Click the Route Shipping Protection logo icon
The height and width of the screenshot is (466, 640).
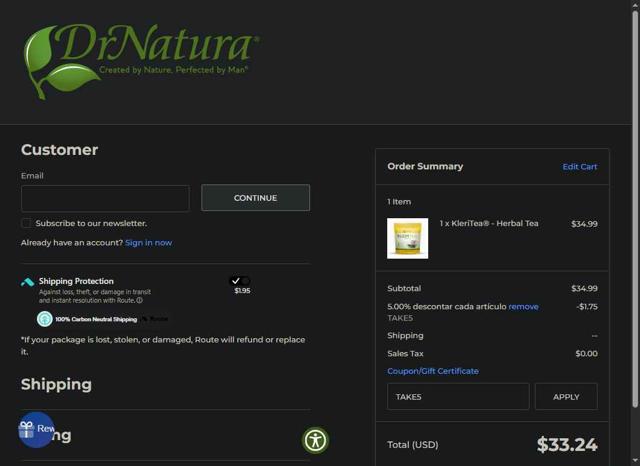[27, 282]
